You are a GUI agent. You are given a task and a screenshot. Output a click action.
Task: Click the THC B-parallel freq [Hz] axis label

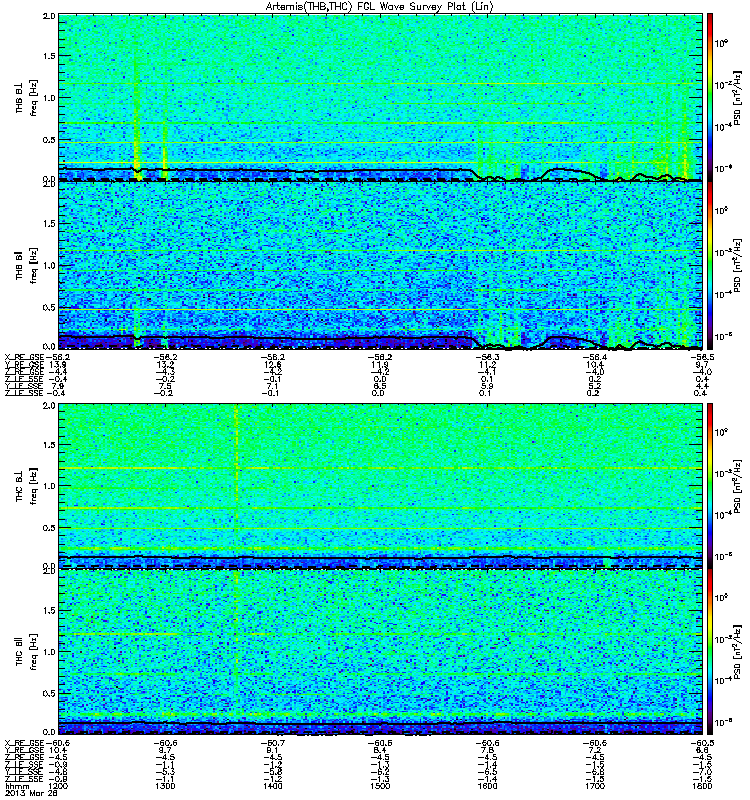[x=34, y=652]
